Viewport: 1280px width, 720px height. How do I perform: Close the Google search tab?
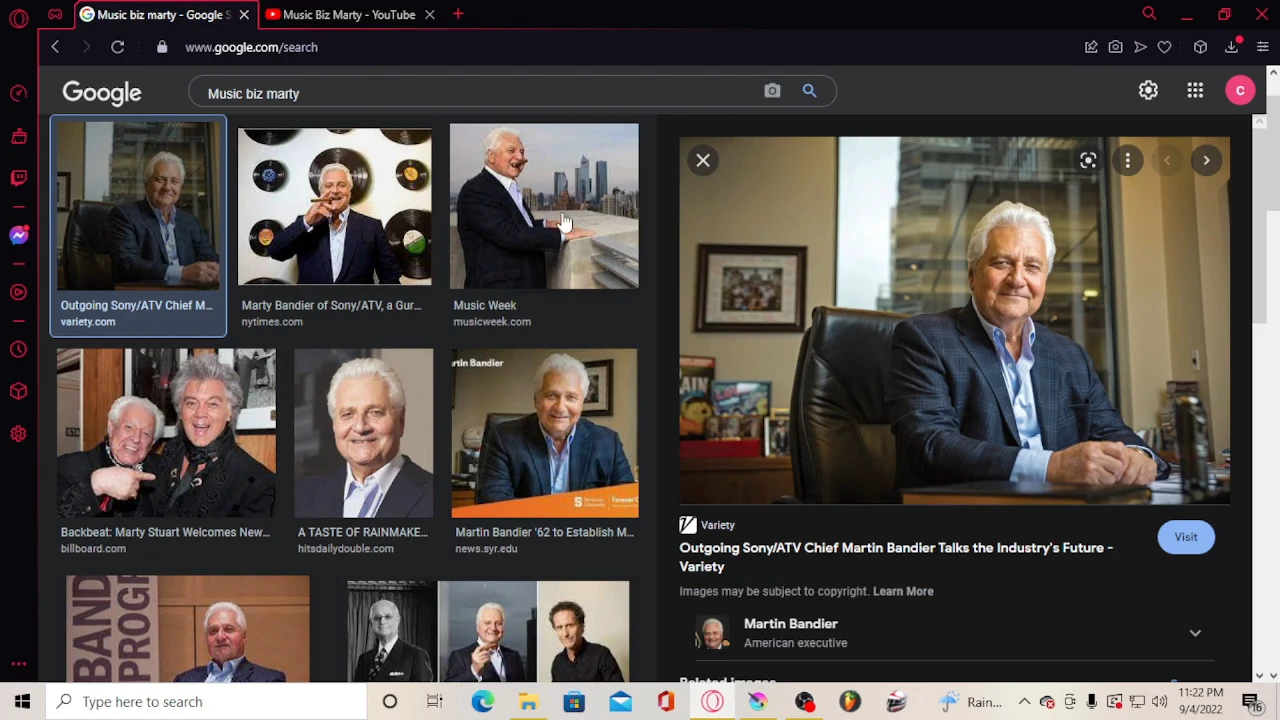pyautogui.click(x=244, y=15)
